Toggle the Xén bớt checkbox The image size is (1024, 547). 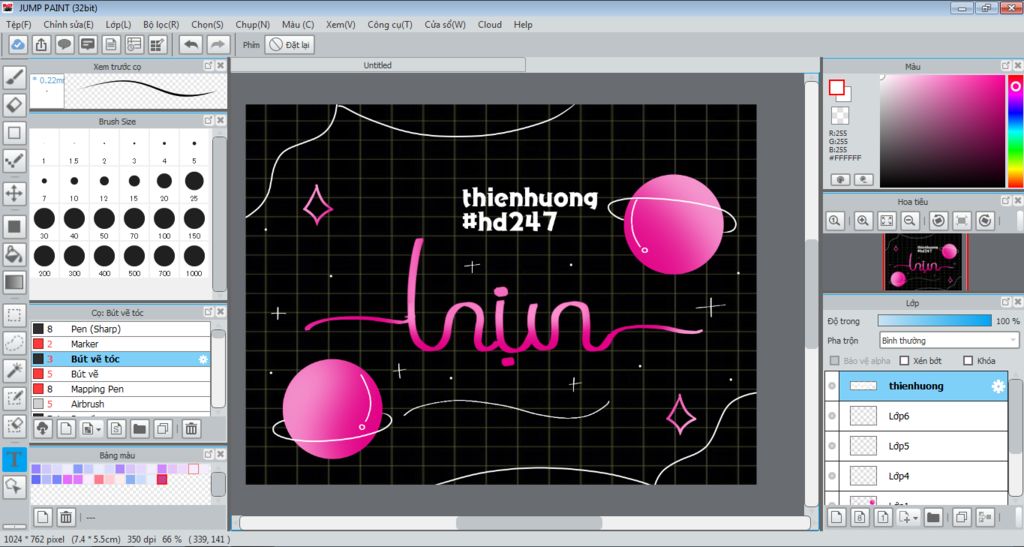tap(904, 360)
